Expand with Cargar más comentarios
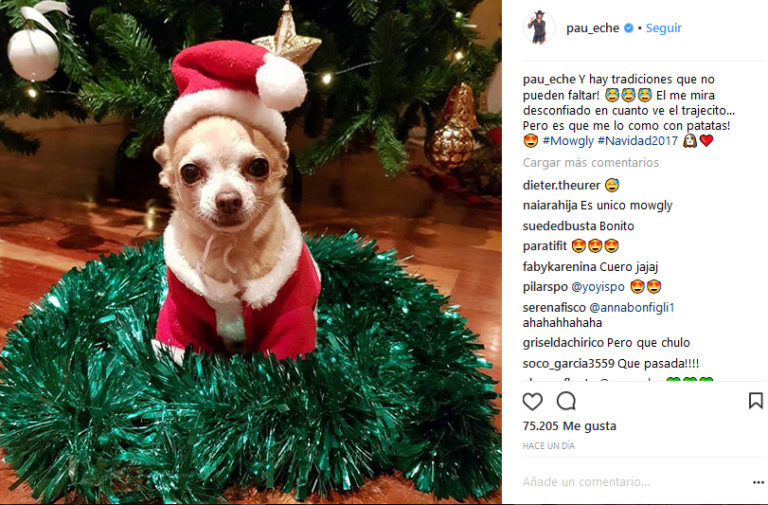The height and width of the screenshot is (505, 768). 591,163
